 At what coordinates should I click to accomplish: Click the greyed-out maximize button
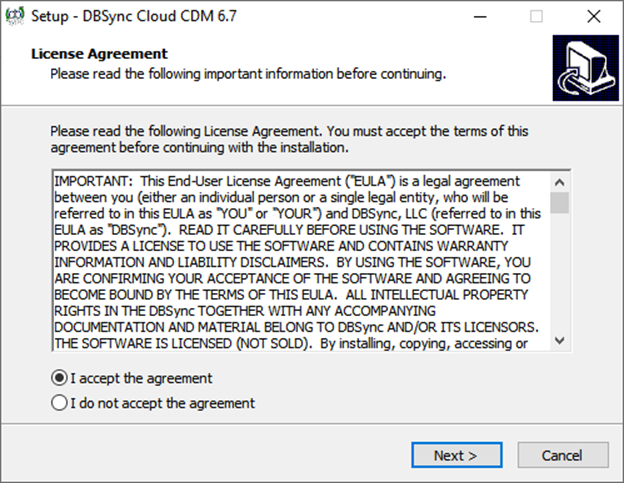[x=537, y=16]
